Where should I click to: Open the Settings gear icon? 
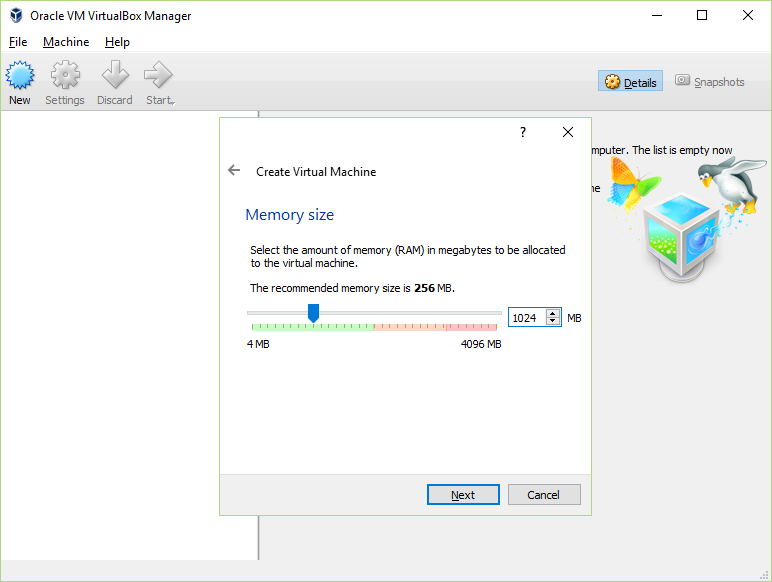click(x=65, y=75)
